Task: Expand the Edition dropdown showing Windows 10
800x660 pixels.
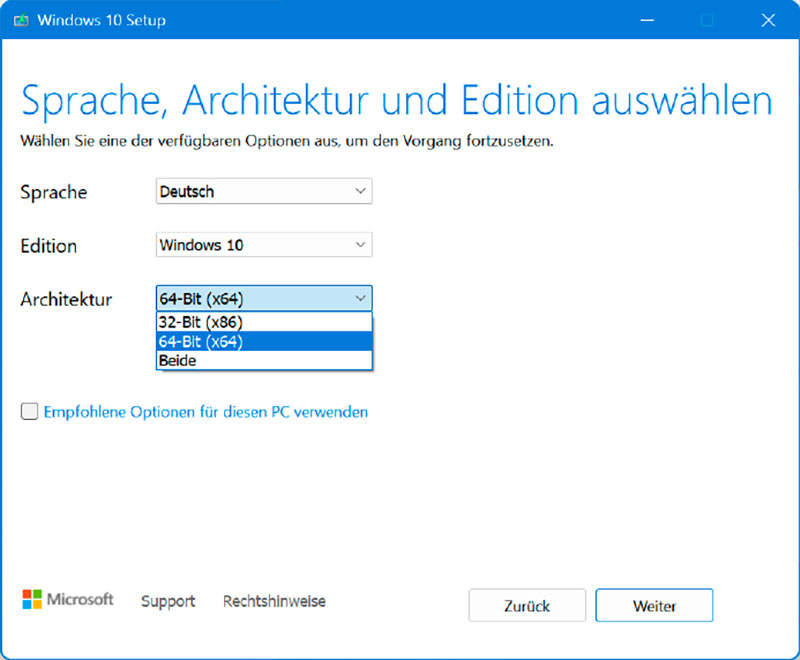Action: [x=264, y=245]
